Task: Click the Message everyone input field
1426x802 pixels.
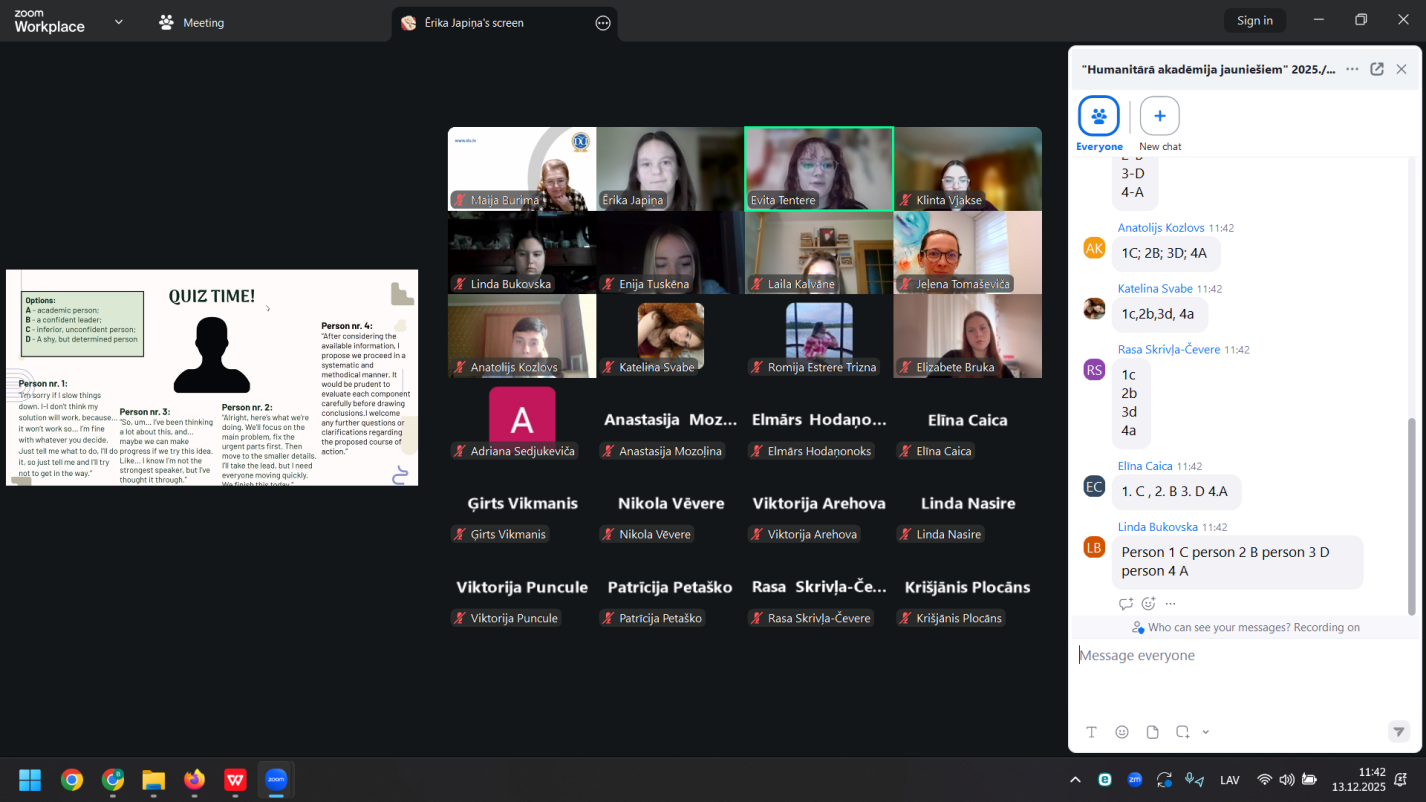Action: tap(1240, 656)
